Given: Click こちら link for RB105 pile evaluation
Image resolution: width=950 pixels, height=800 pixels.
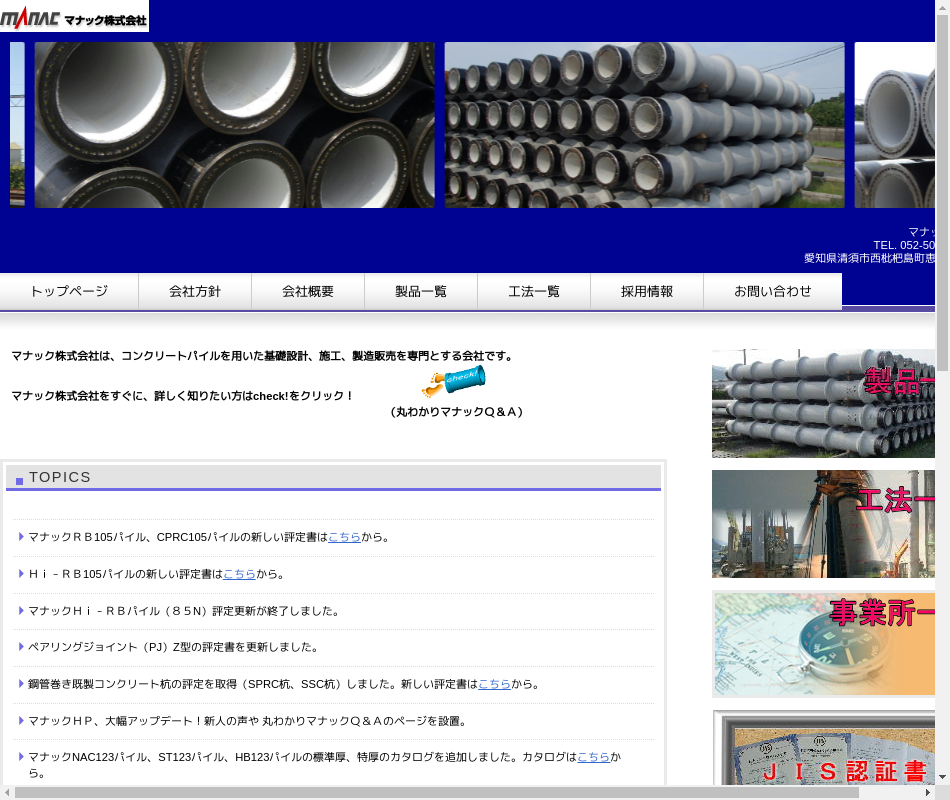Looking at the screenshot, I should (x=344, y=537).
